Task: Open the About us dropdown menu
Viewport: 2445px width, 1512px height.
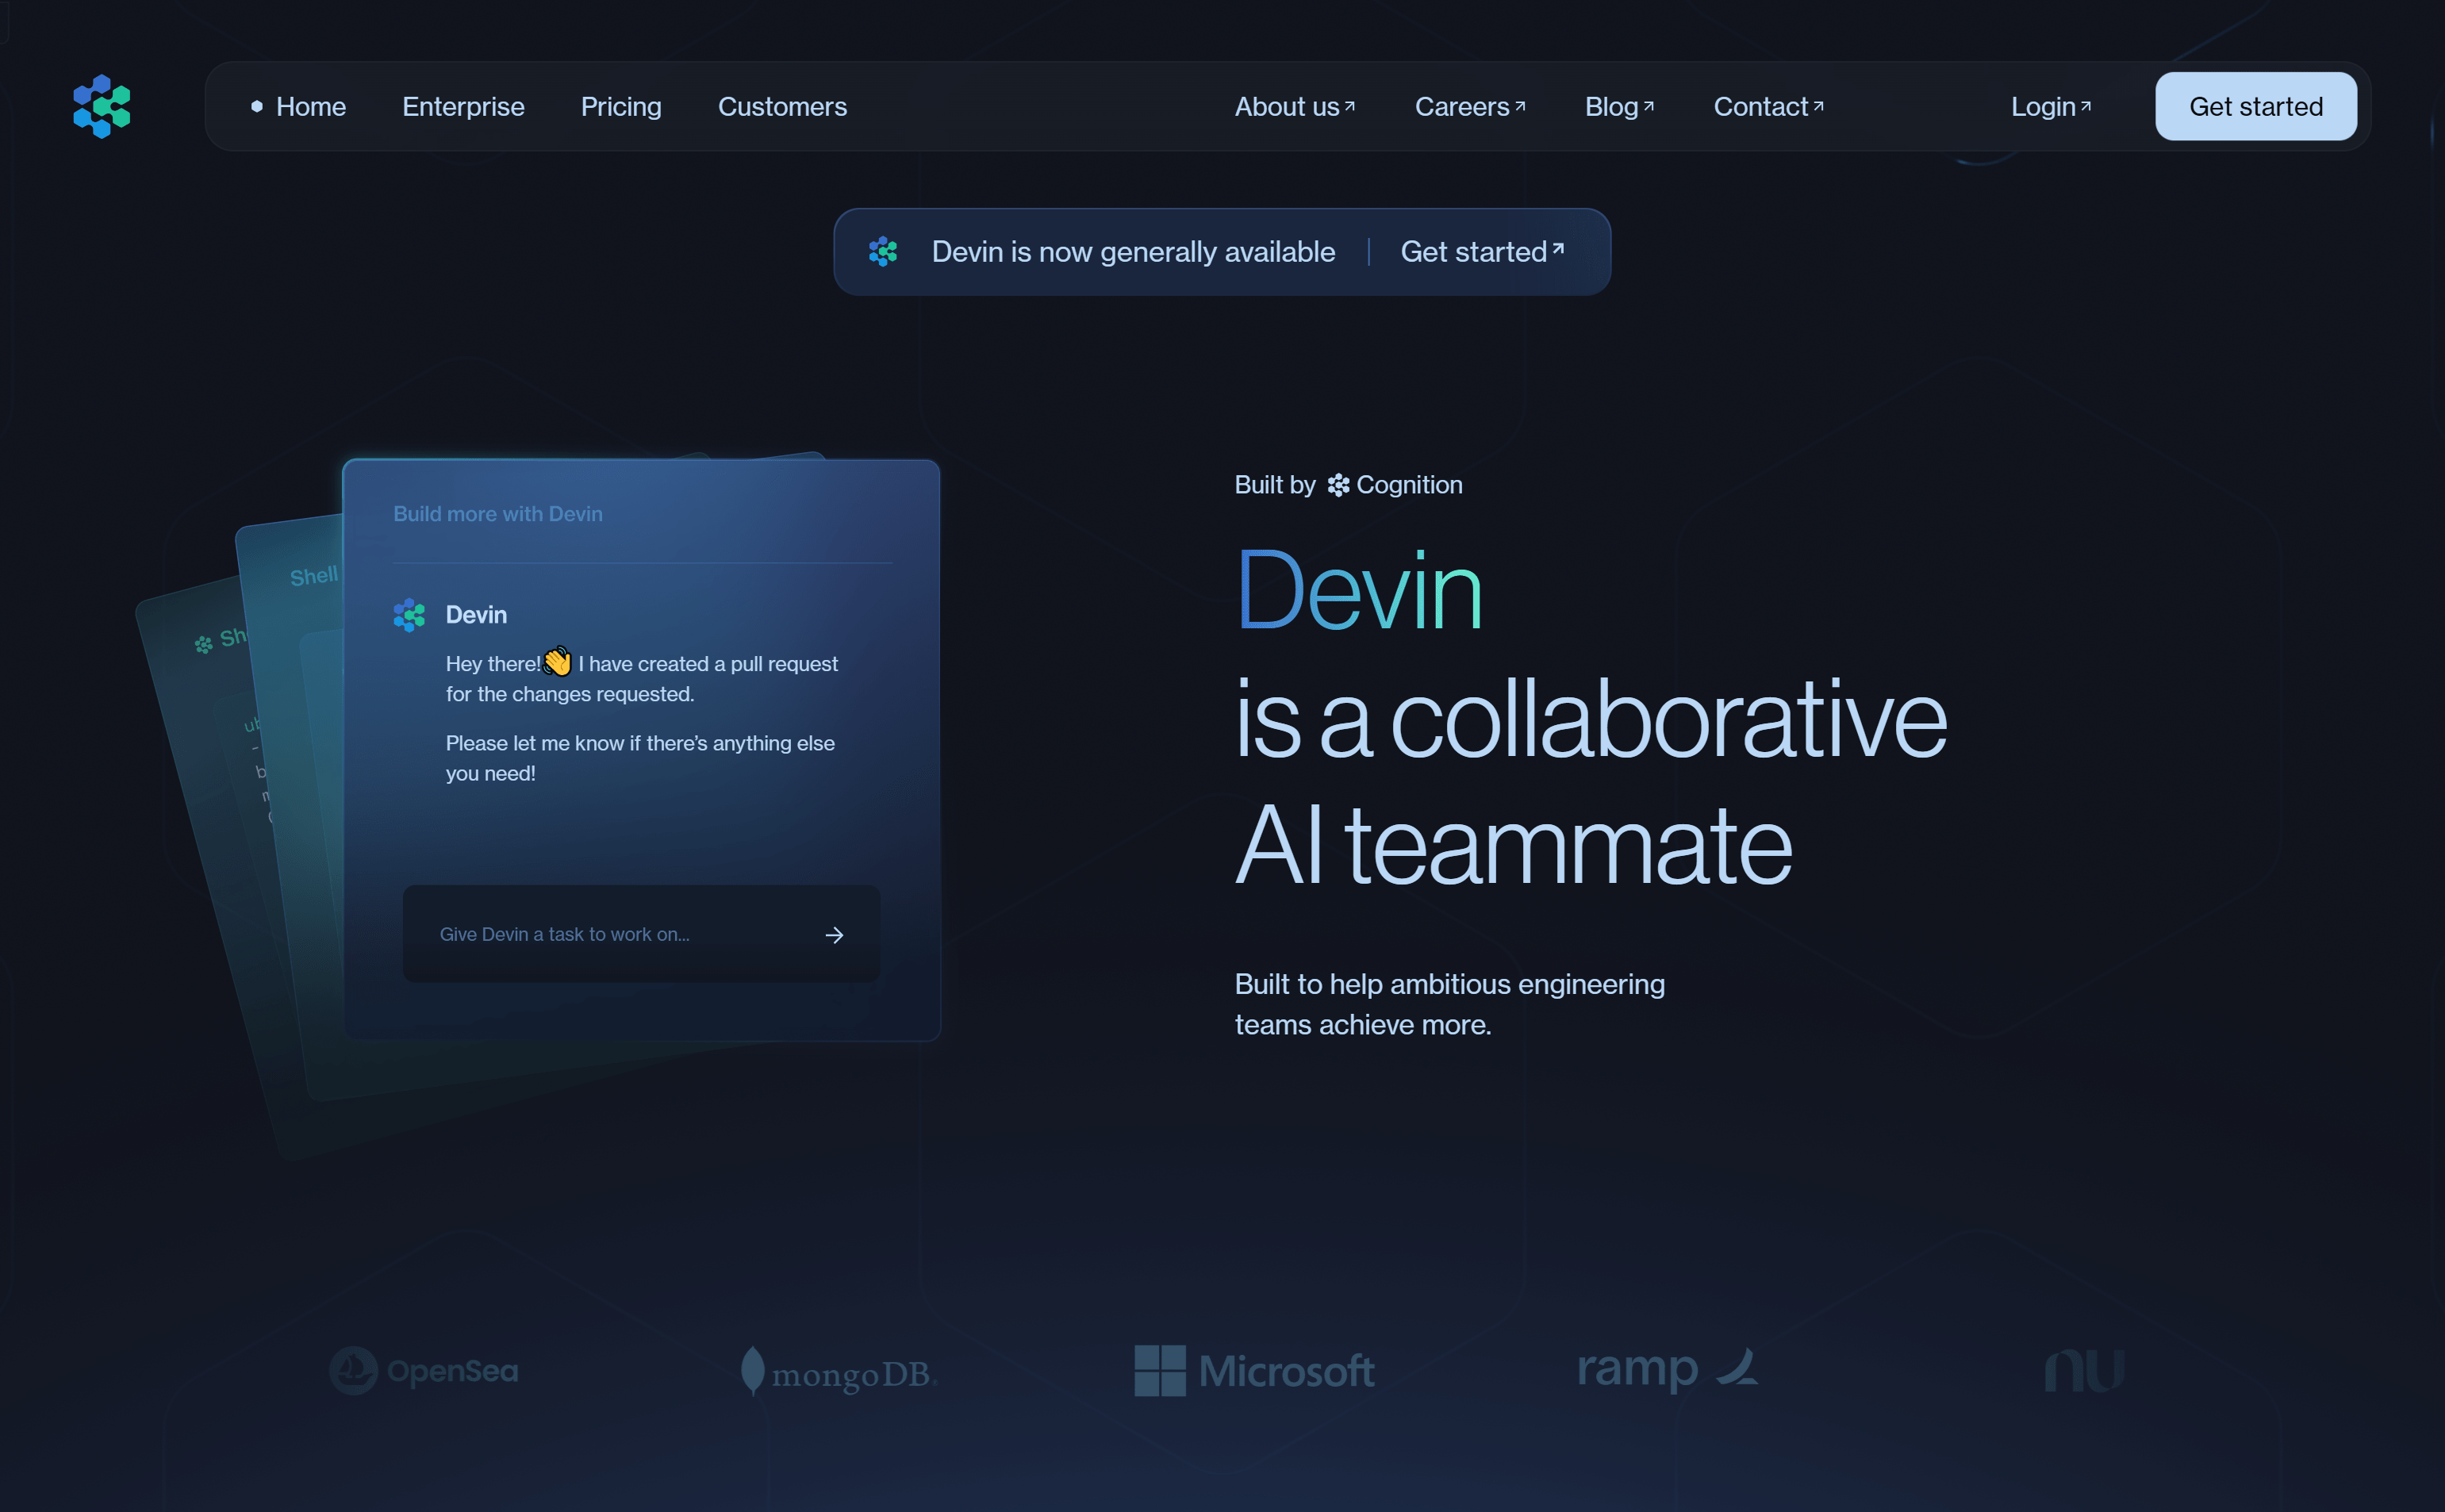Action: click(x=1292, y=106)
